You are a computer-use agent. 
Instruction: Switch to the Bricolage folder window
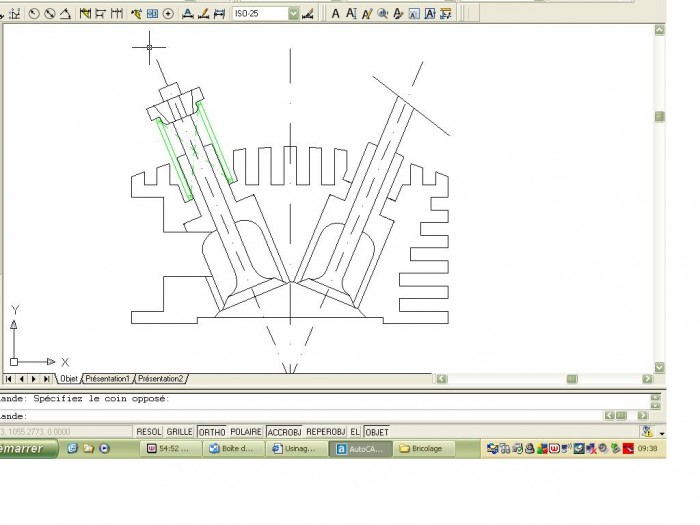click(x=425, y=449)
